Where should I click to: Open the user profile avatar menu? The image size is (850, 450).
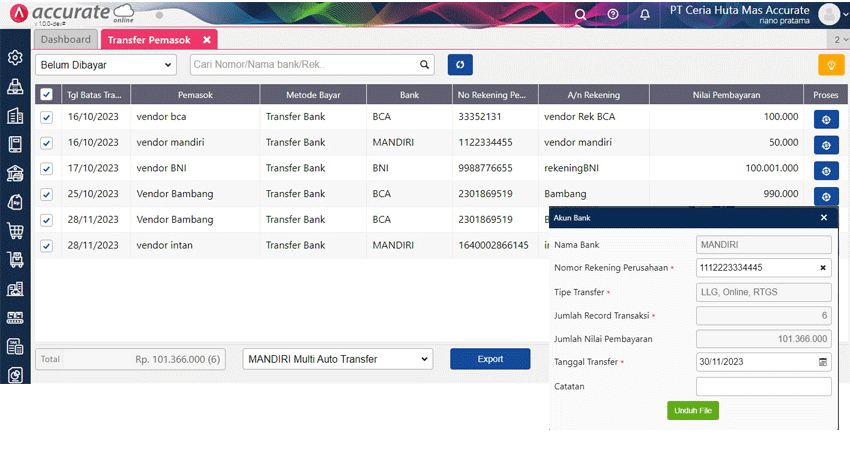(829, 14)
